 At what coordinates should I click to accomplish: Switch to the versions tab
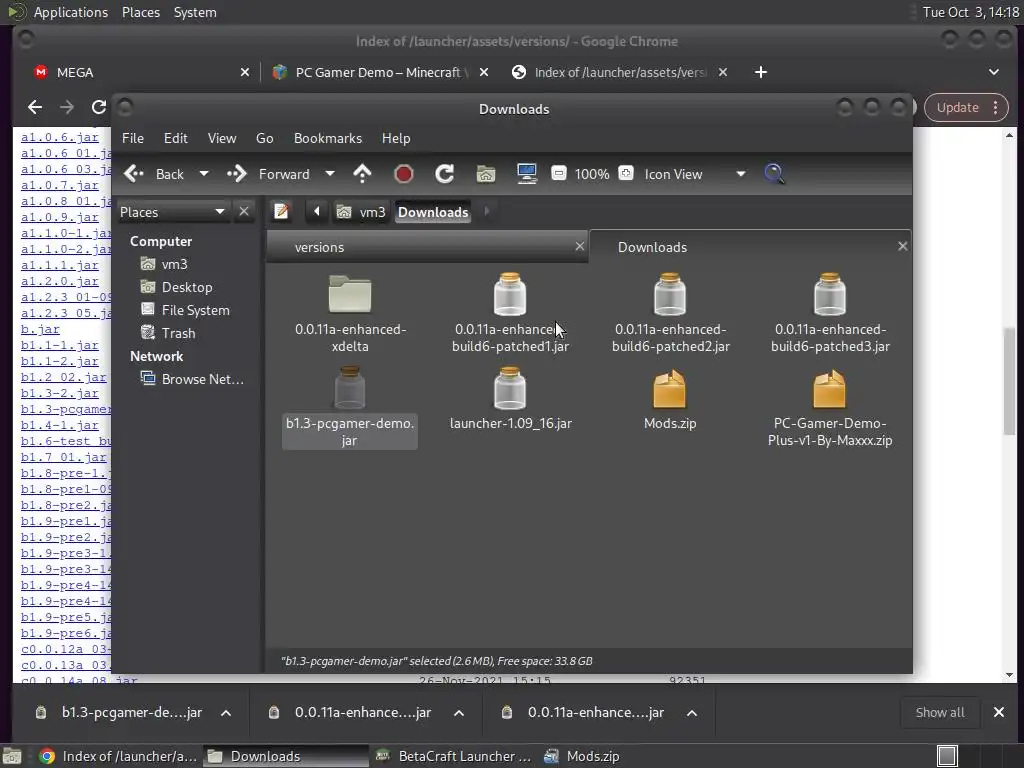(x=427, y=247)
